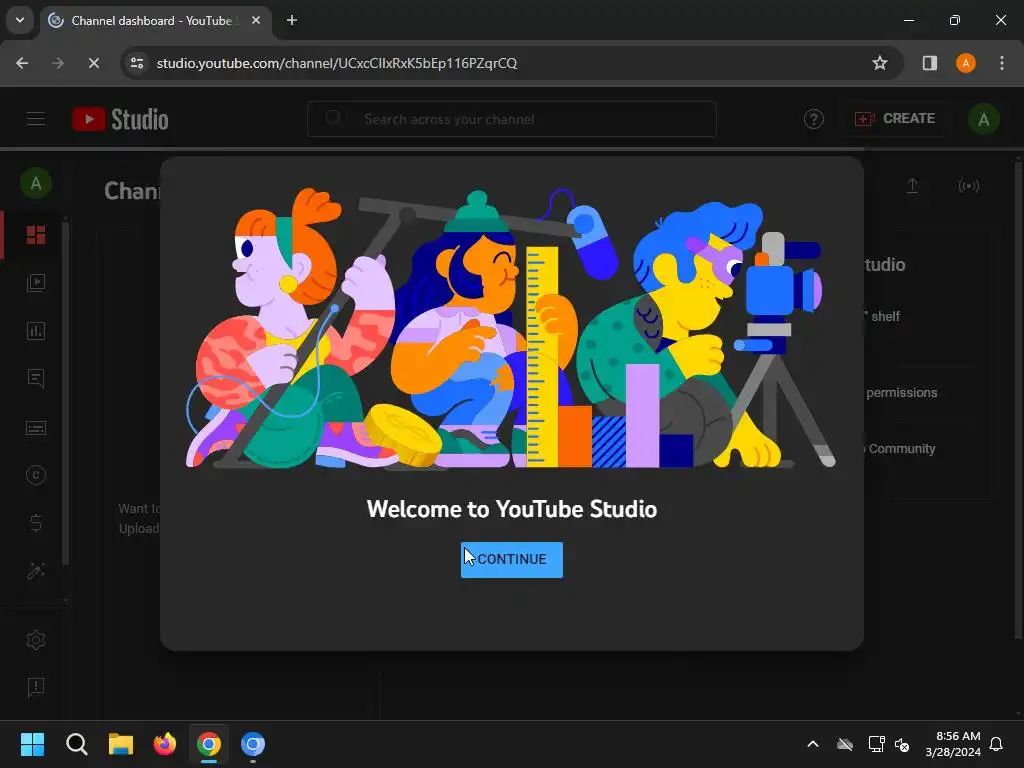
Task: Open the Help question mark icon
Action: pyautogui.click(x=814, y=120)
